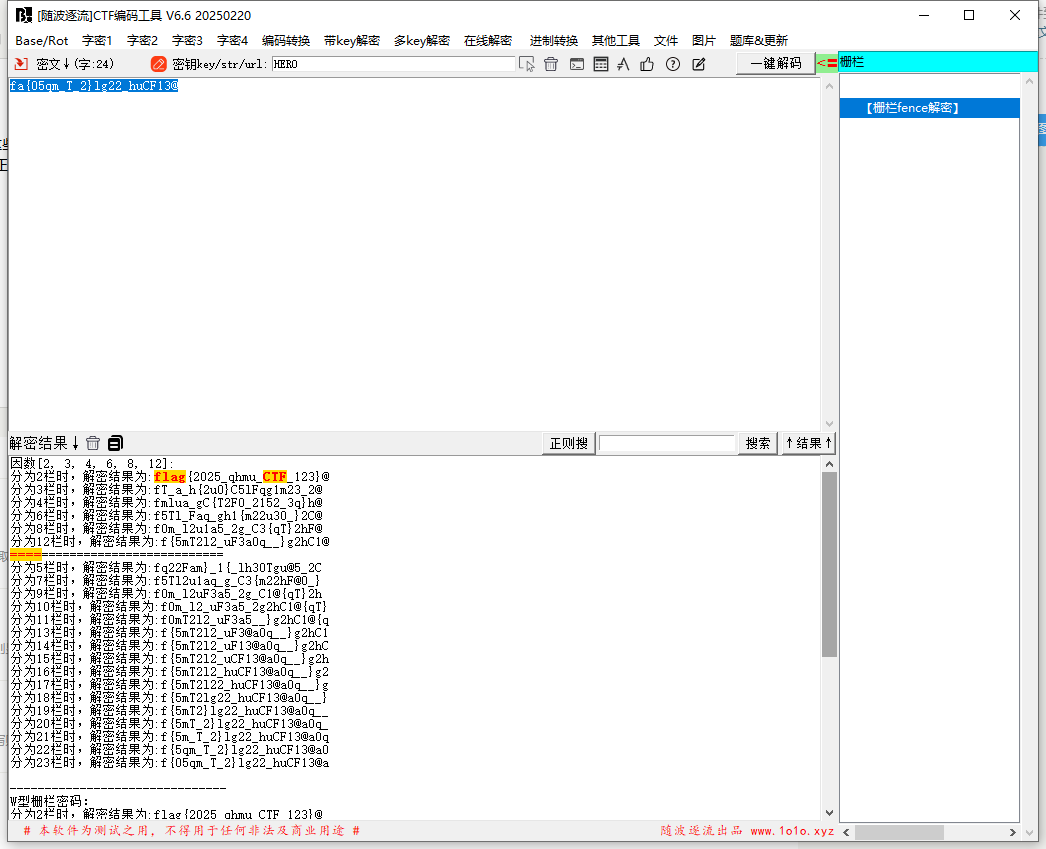Click the ↑结果↑ button
The image size is (1046, 849).
click(x=808, y=443)
